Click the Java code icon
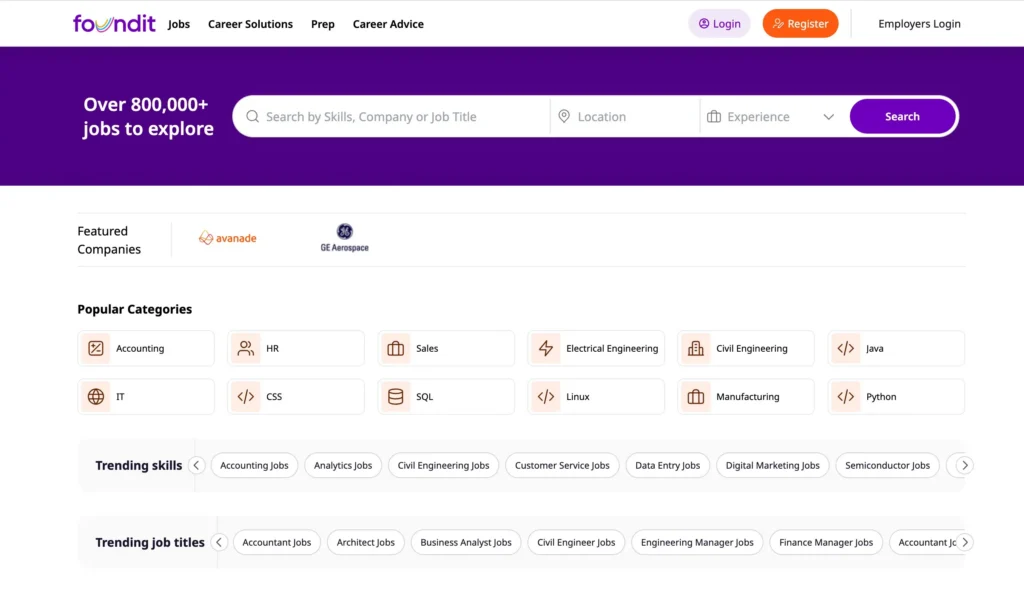1024x603 pixels. (846, 348)
